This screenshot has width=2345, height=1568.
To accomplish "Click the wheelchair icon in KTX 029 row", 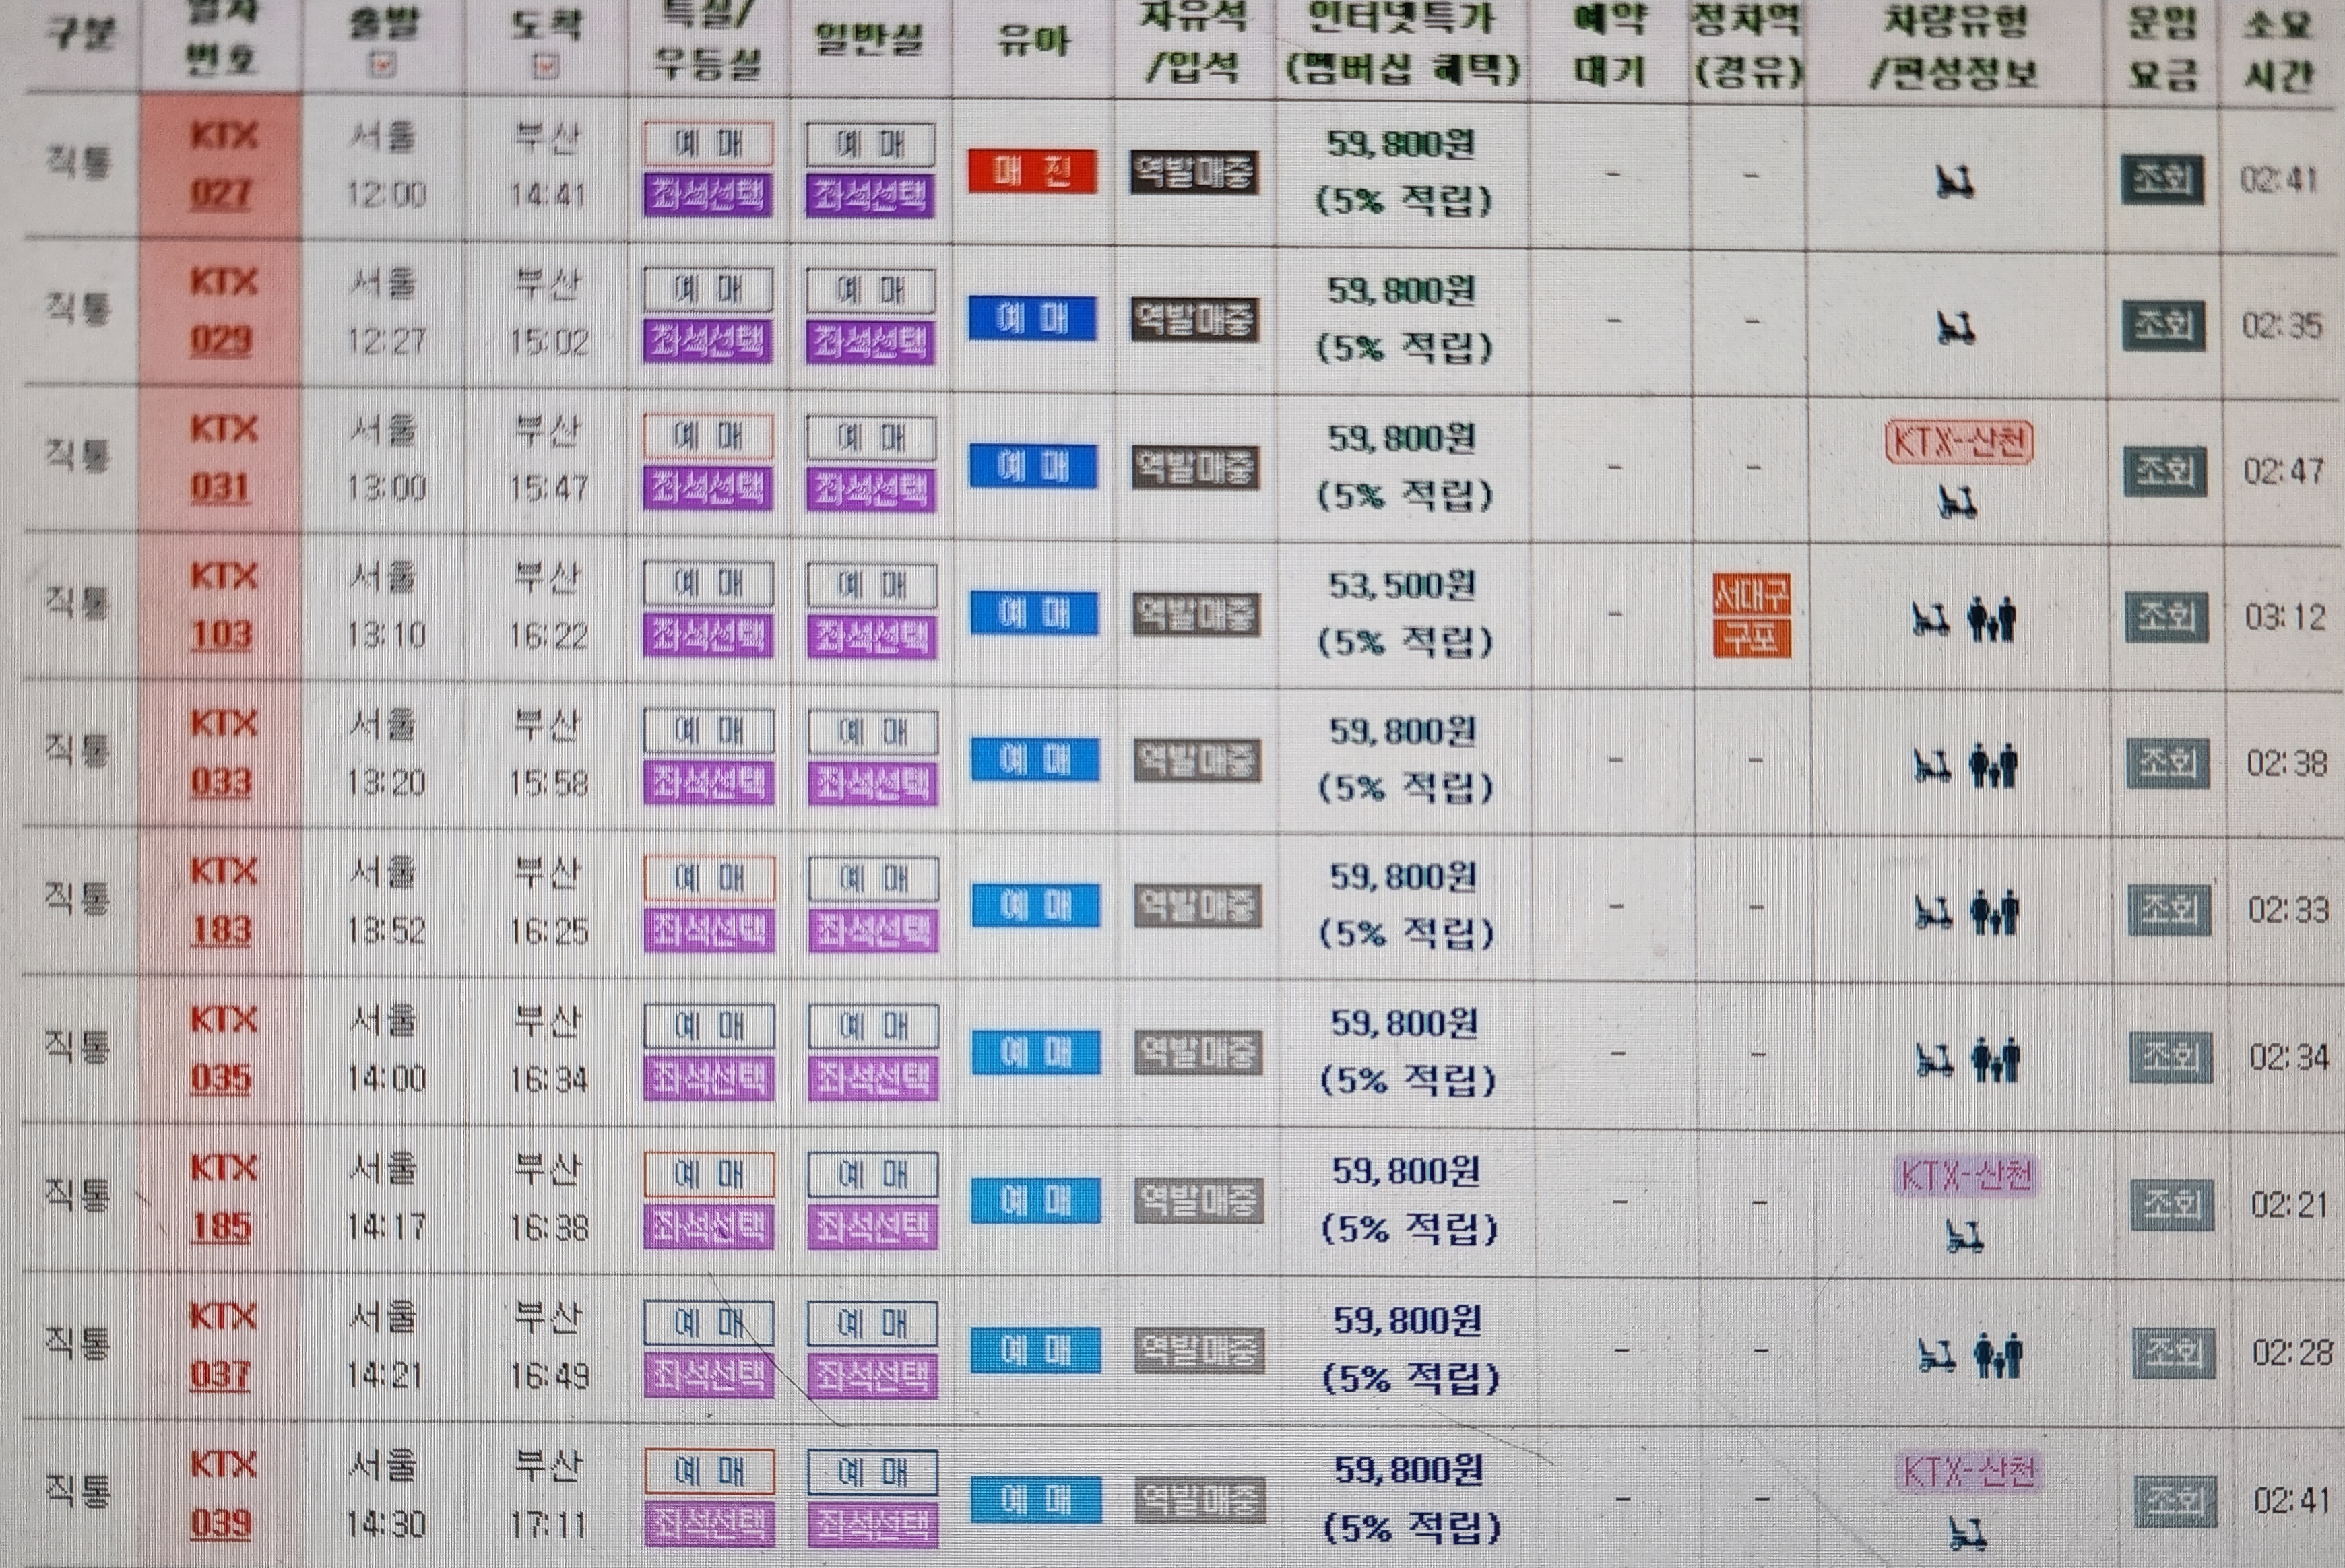I will pos(1955,327).
